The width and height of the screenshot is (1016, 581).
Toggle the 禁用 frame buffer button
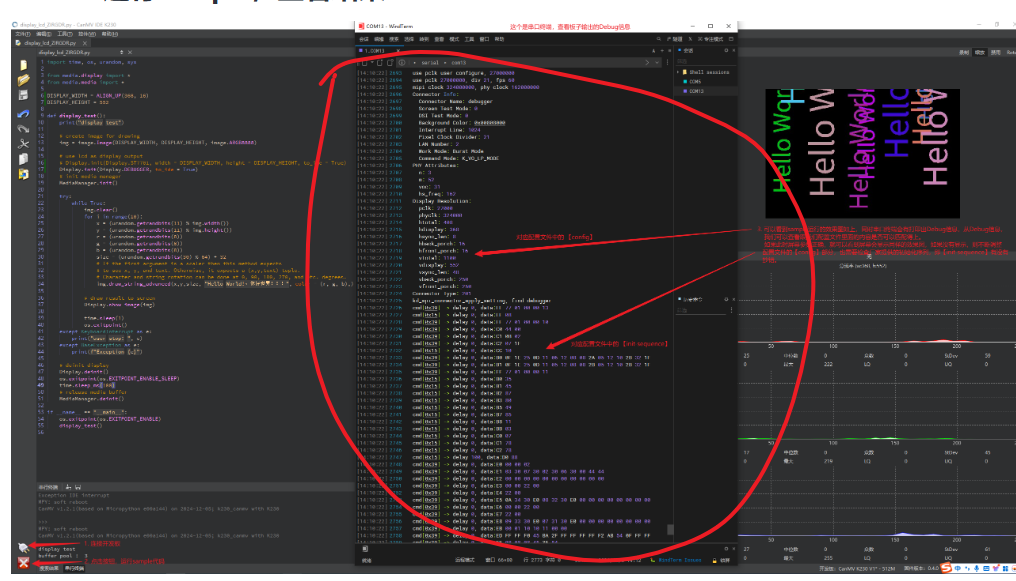[x=996, y=51]
